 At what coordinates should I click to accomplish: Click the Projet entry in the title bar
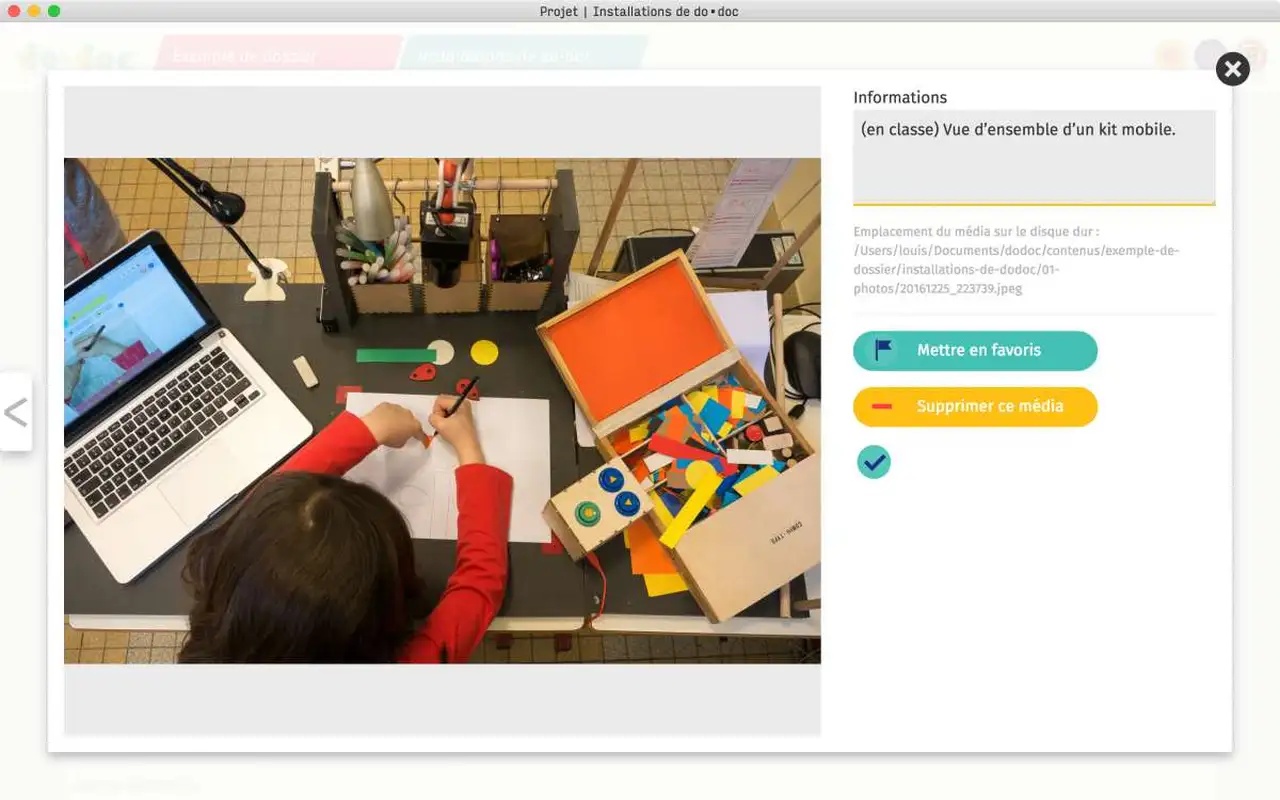pos(559,11)
